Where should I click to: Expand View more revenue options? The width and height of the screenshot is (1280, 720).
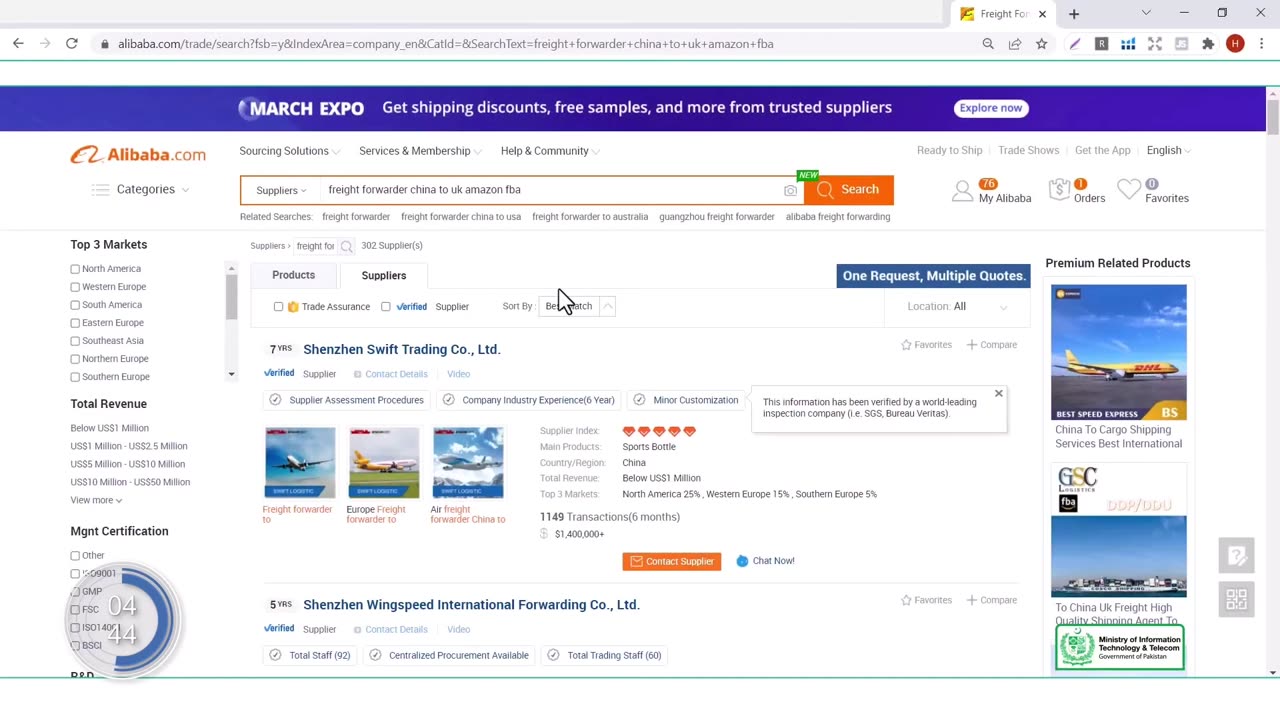click(96, 500)
